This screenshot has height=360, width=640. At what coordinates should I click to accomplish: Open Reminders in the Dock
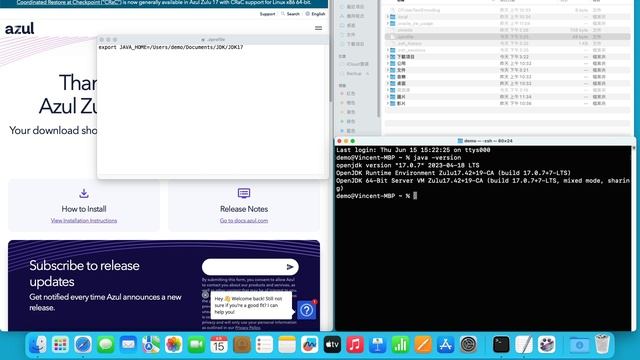point(264,345)
